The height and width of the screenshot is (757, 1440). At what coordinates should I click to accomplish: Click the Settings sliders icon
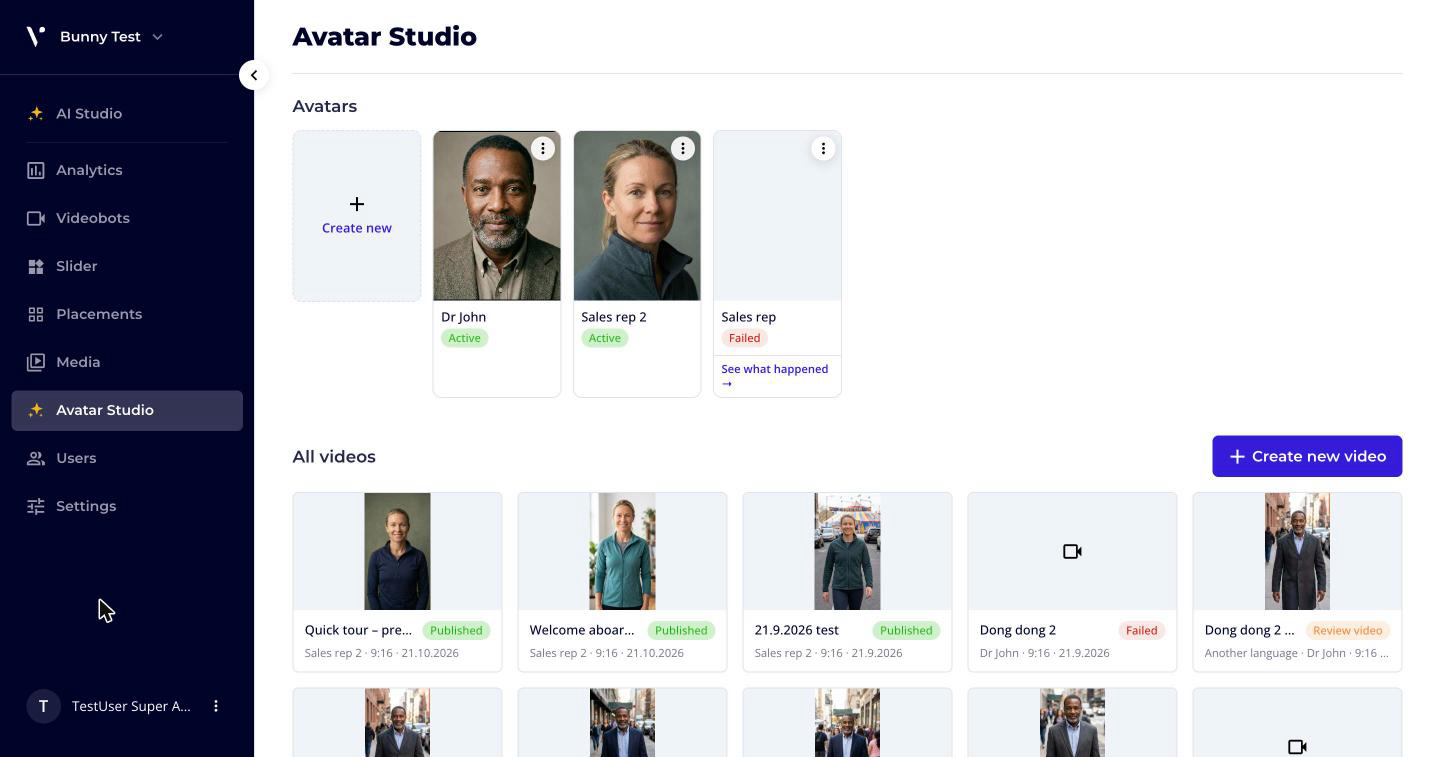point(36,506)
